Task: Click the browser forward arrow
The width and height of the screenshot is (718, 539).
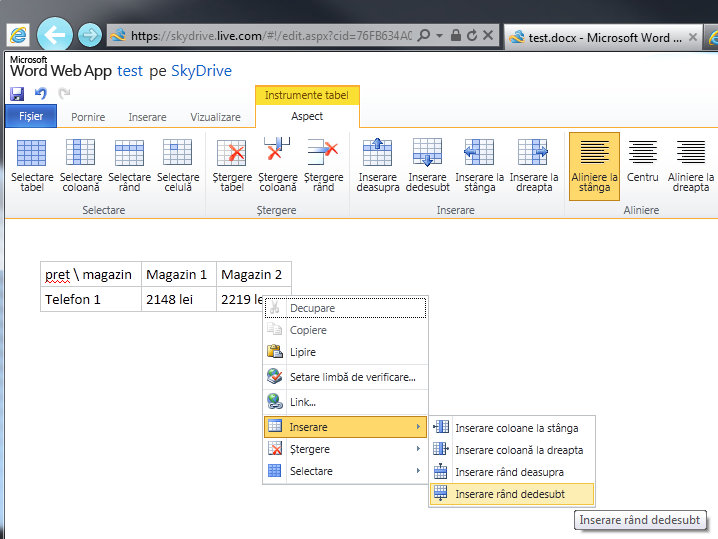Action: 90,35
